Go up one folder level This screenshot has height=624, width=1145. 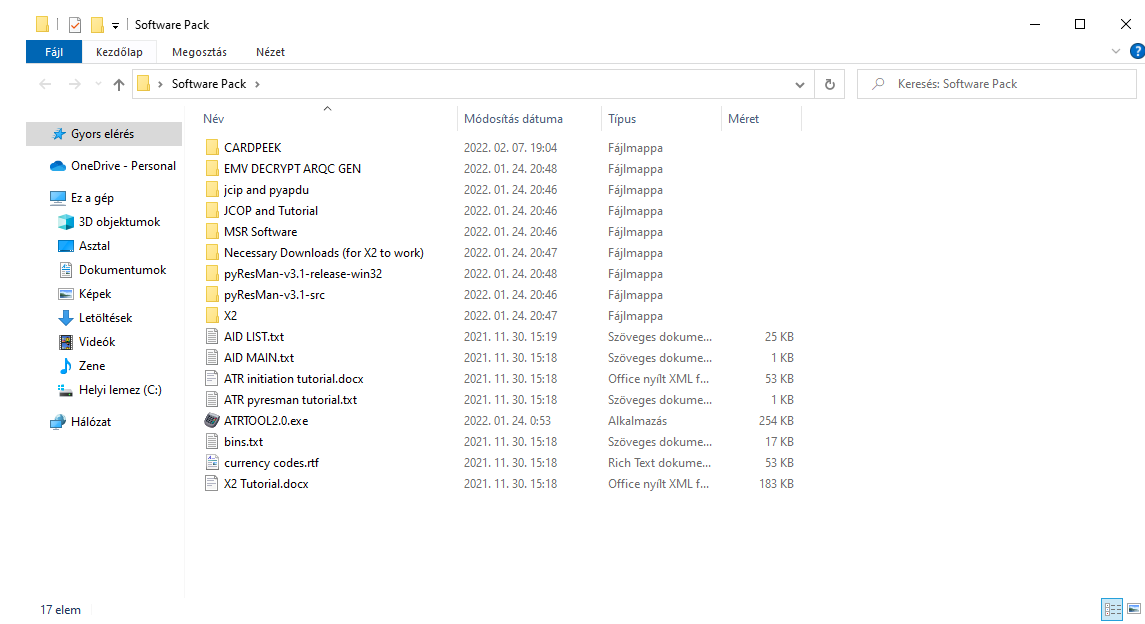click(119, 84)
